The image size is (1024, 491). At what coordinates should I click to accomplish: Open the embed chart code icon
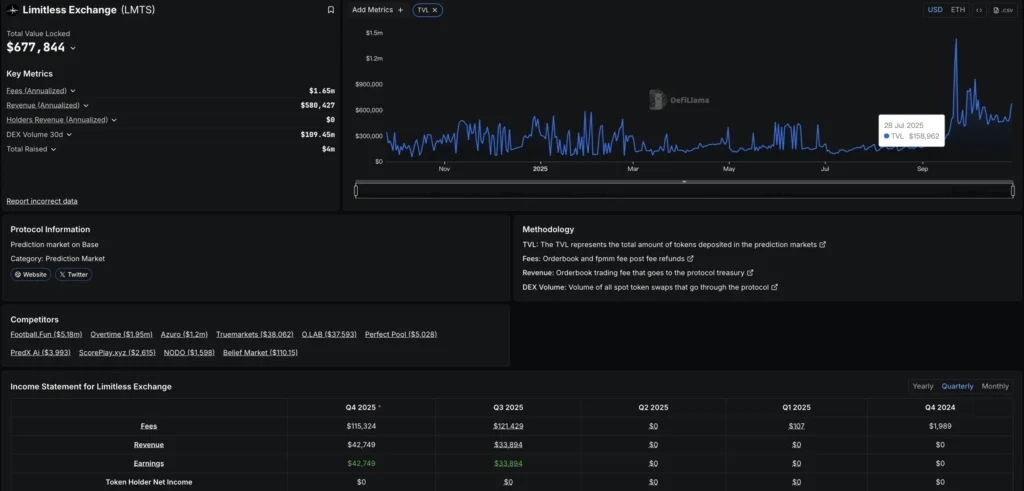click(x=979, y=10)
